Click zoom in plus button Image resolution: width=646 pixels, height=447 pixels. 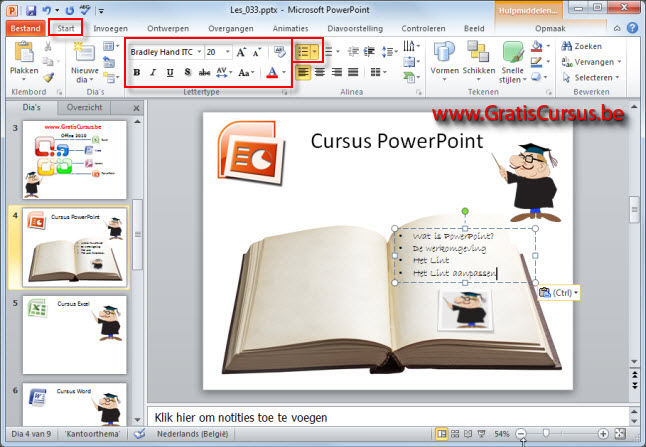(x=603, y=433)
